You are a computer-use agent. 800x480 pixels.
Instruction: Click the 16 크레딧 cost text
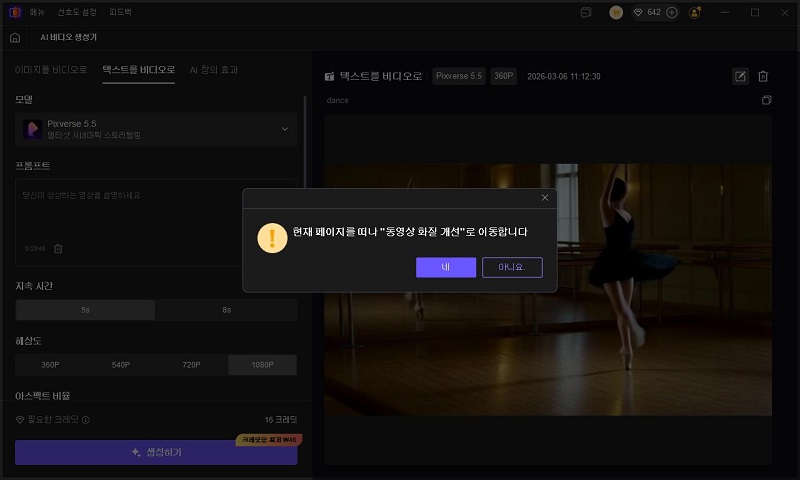click(x=281, y=419)
